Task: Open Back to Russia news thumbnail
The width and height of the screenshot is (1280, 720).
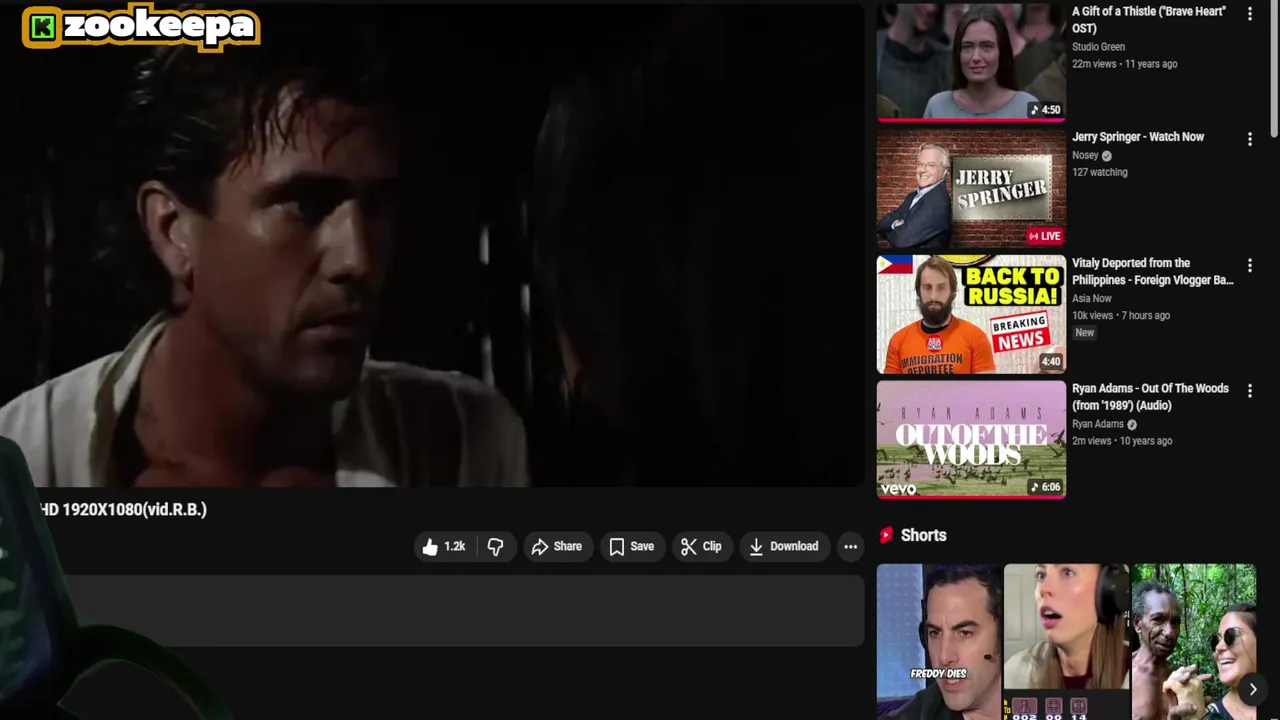Action: tap(971, 314)
